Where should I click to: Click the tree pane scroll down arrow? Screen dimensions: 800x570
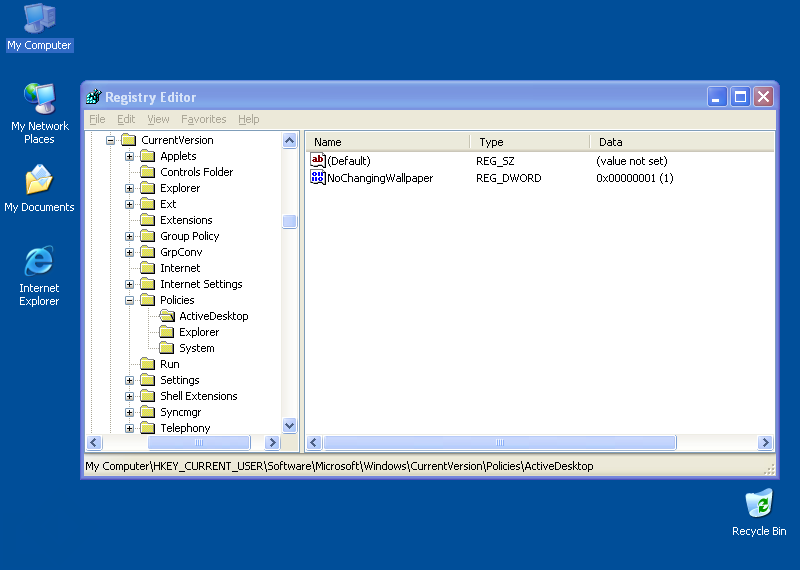(x=289, y=425)
